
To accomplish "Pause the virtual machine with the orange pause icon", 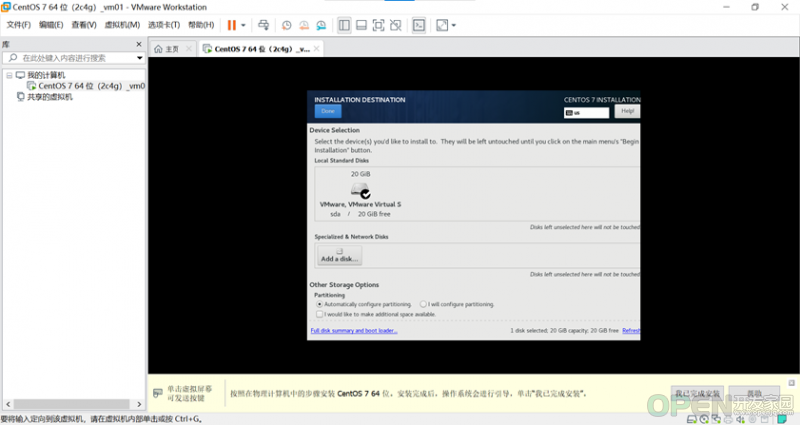I will click(232, 25).
